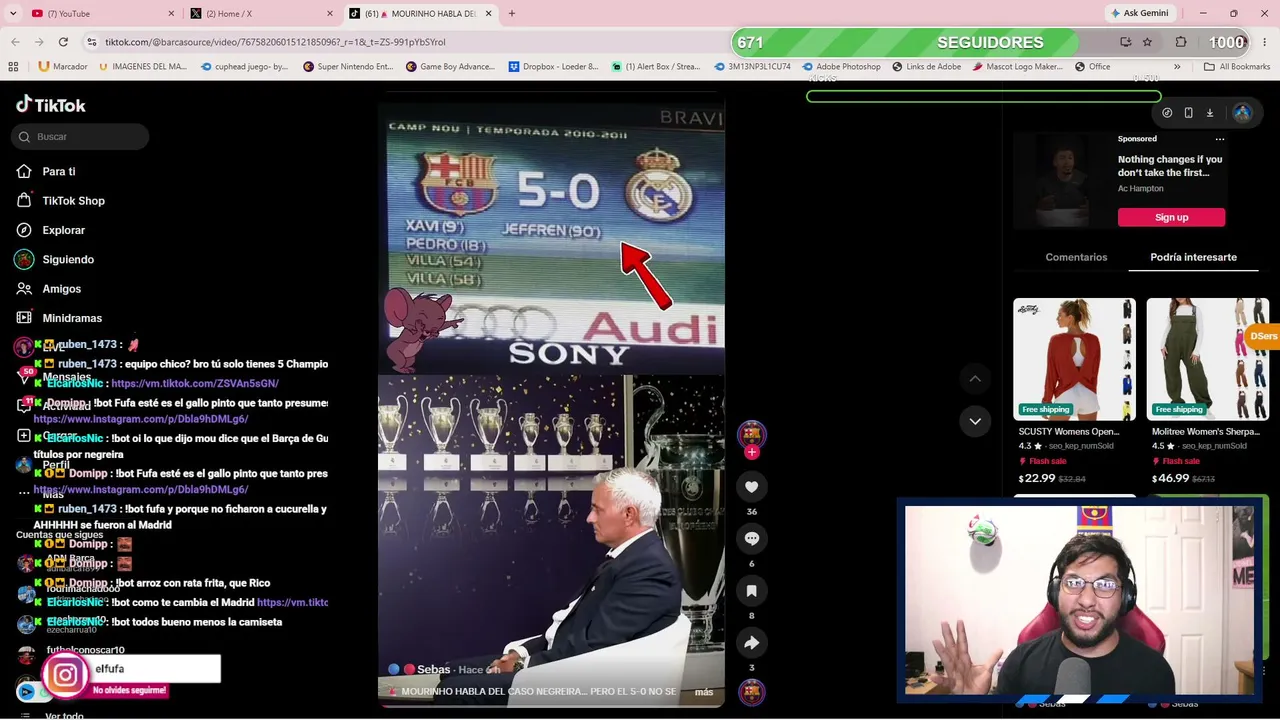This screenshot has height=720, width=1280.
Task: Open Game Boy Advance bookmark
Action: (x=450, y=67)
